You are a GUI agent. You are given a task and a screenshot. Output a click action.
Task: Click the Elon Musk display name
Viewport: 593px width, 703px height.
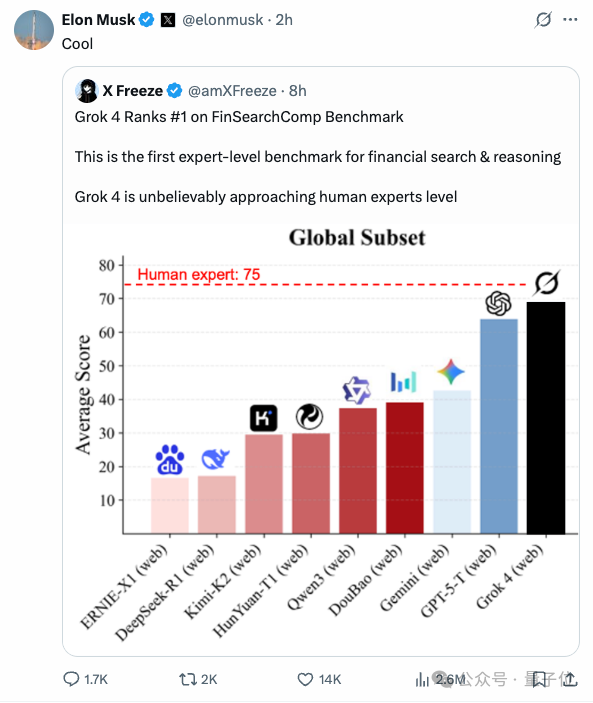pyautogui.click(x=98, y=20)
